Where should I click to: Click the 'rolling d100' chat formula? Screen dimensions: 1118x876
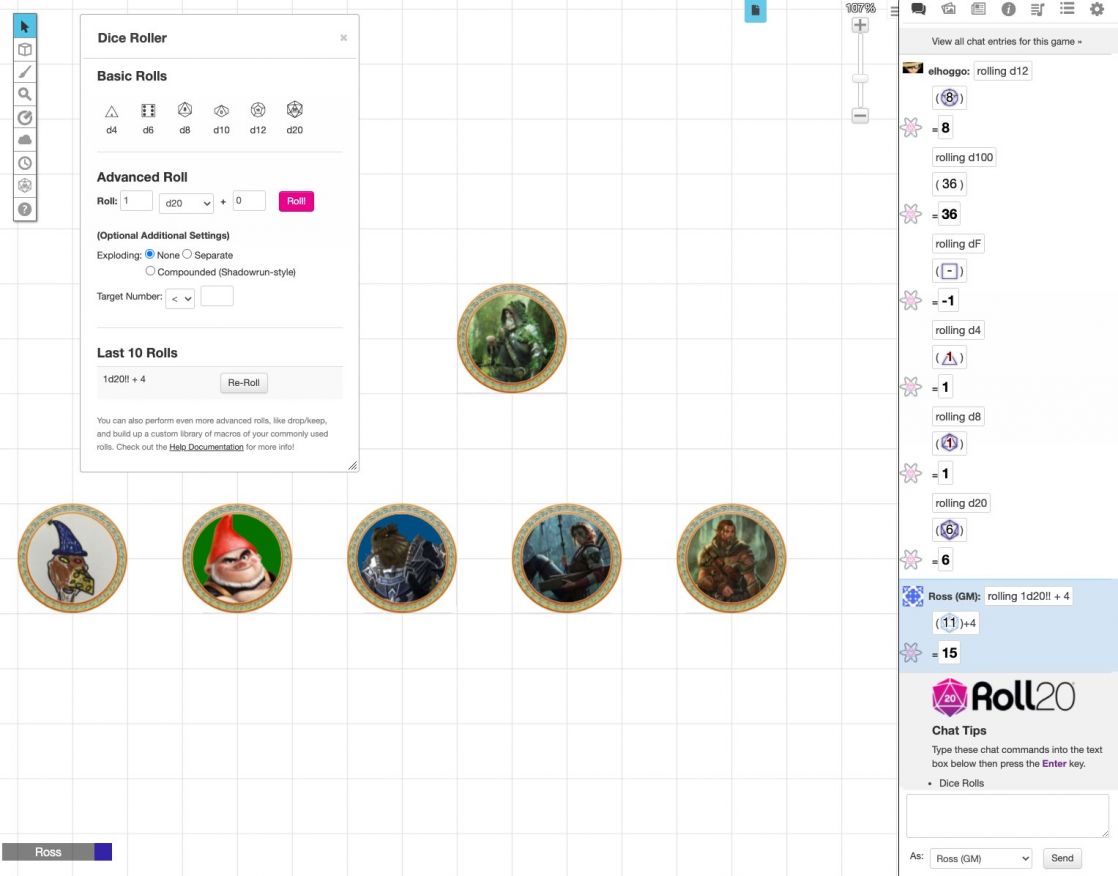coord(964,158)
